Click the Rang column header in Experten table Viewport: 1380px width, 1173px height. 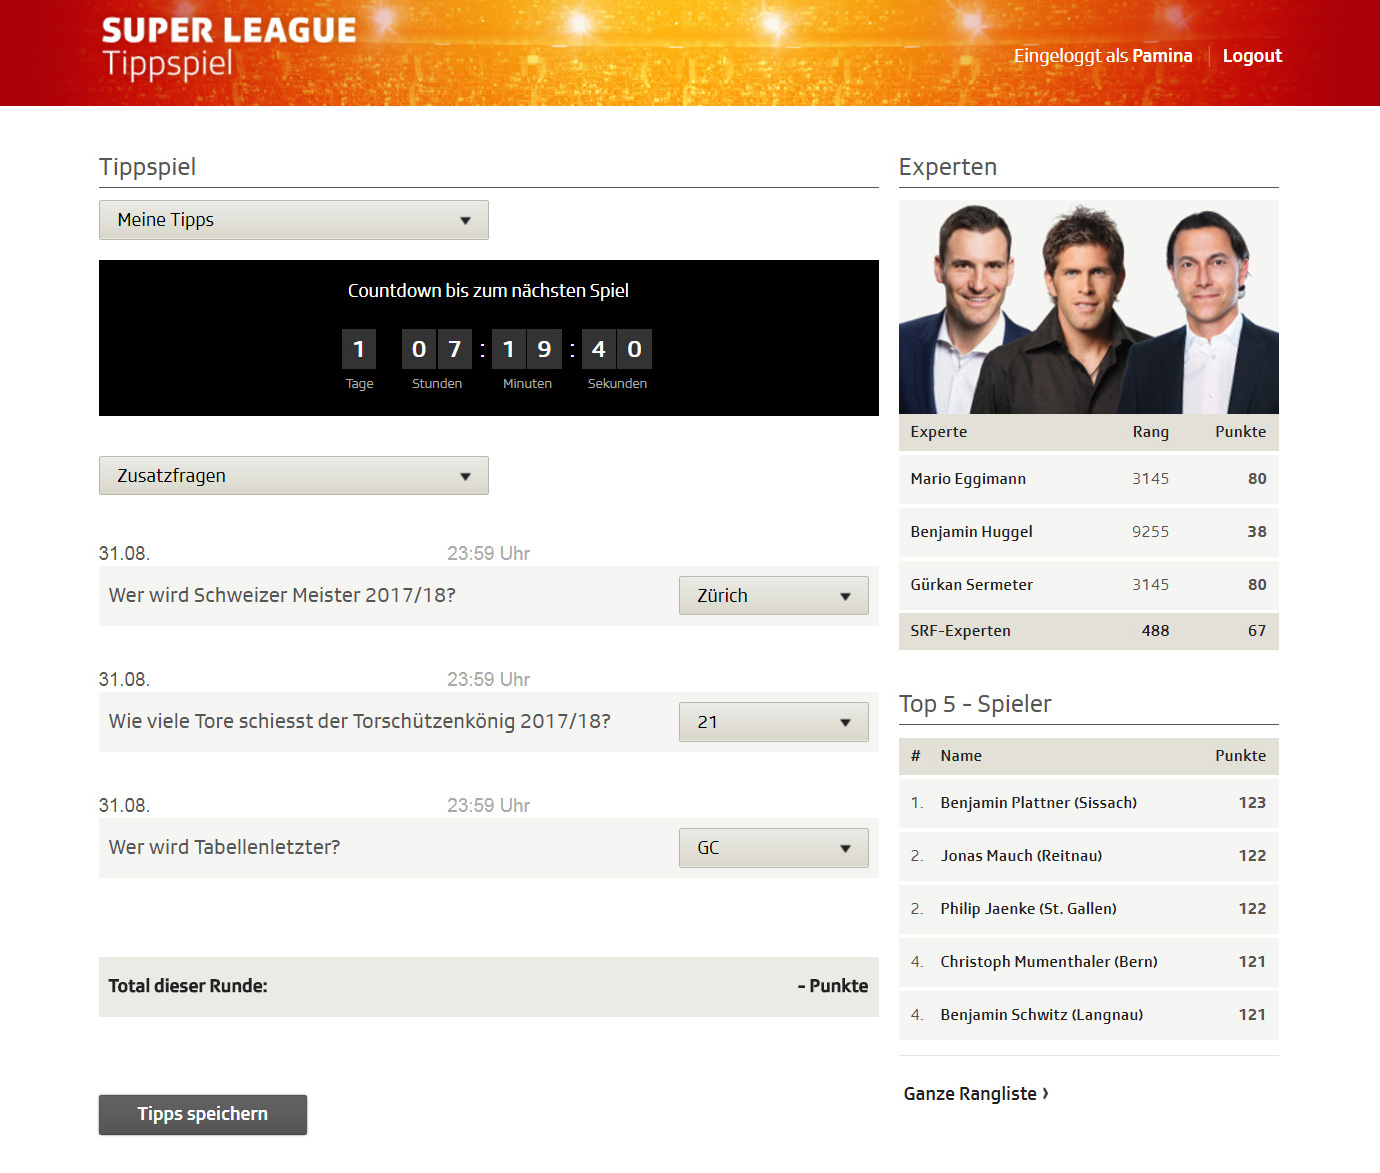point(1150,432)
